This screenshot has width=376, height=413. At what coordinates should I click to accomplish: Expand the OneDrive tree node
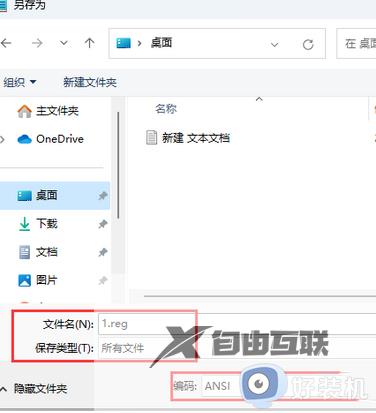pos(3,139)
